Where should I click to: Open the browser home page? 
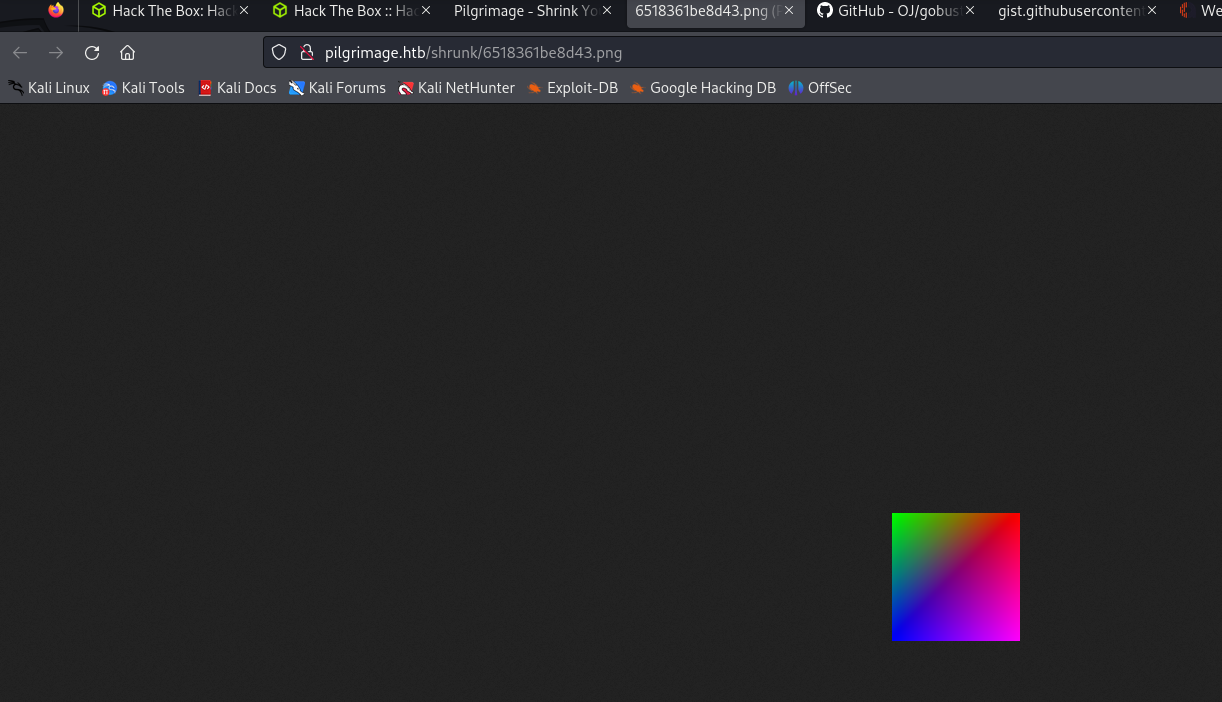tap(127, 53)
